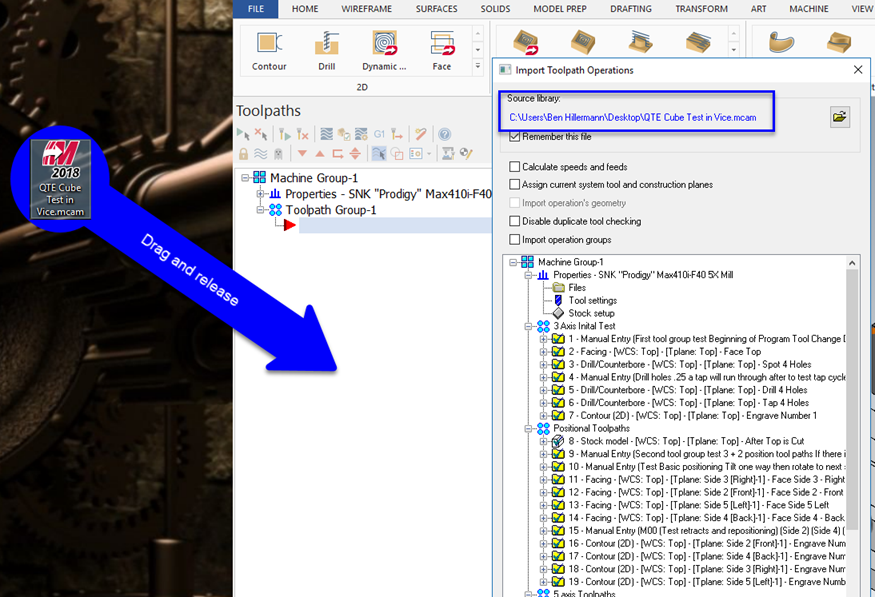Image resolution: width=875 pixels, height=597 pixels.
Task: Select operation 7 - Contour Engrave Number 1
Action: (x=693, y=416)
